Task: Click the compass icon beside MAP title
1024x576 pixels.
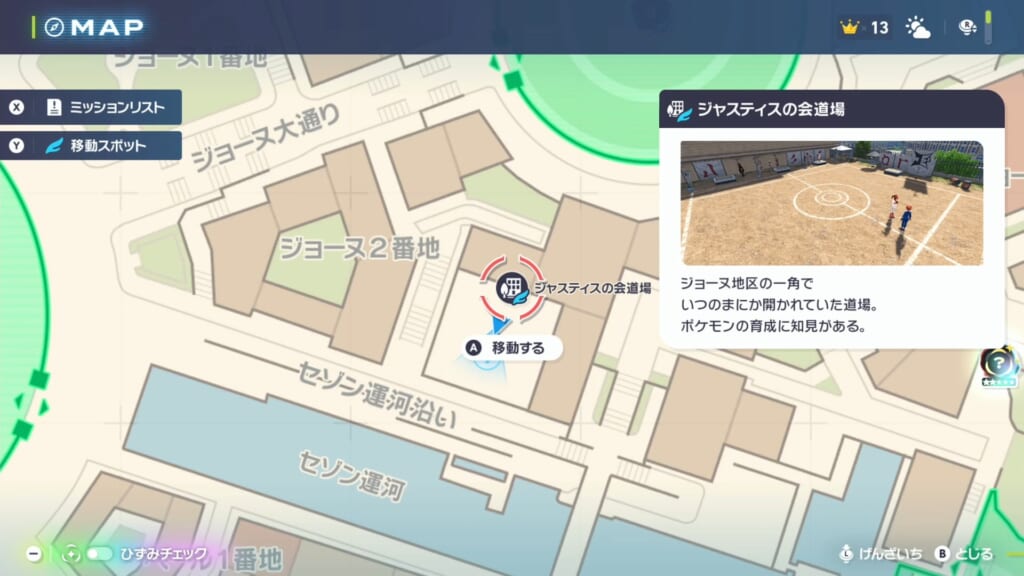Action: pyautogui.click(x=54, y=27)
